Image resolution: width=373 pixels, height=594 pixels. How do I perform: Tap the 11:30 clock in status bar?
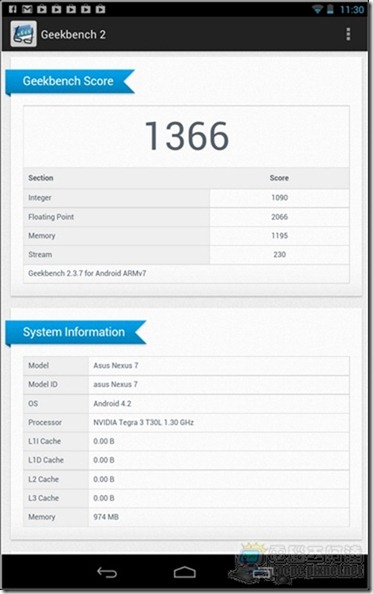point(352,9)
